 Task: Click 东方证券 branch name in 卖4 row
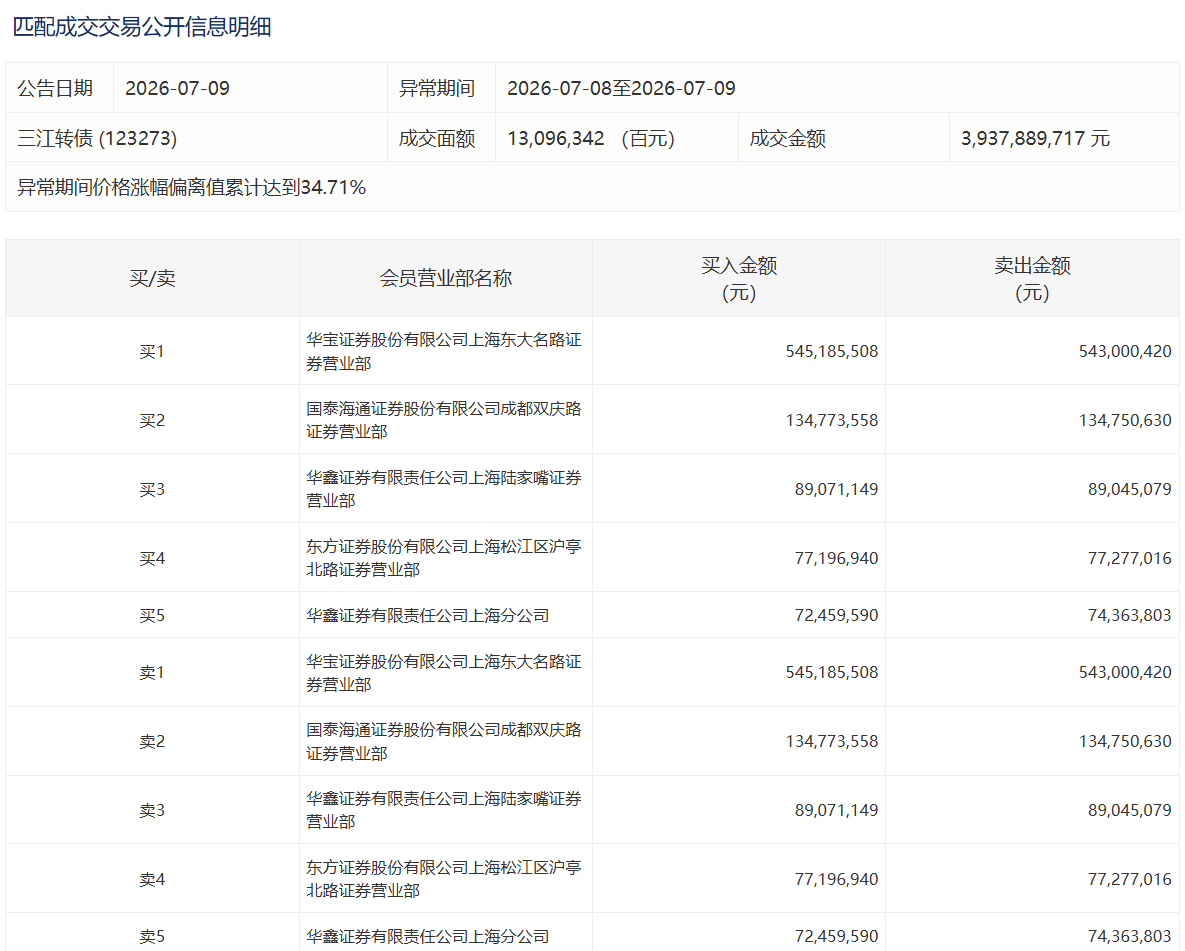coord(444,879)
